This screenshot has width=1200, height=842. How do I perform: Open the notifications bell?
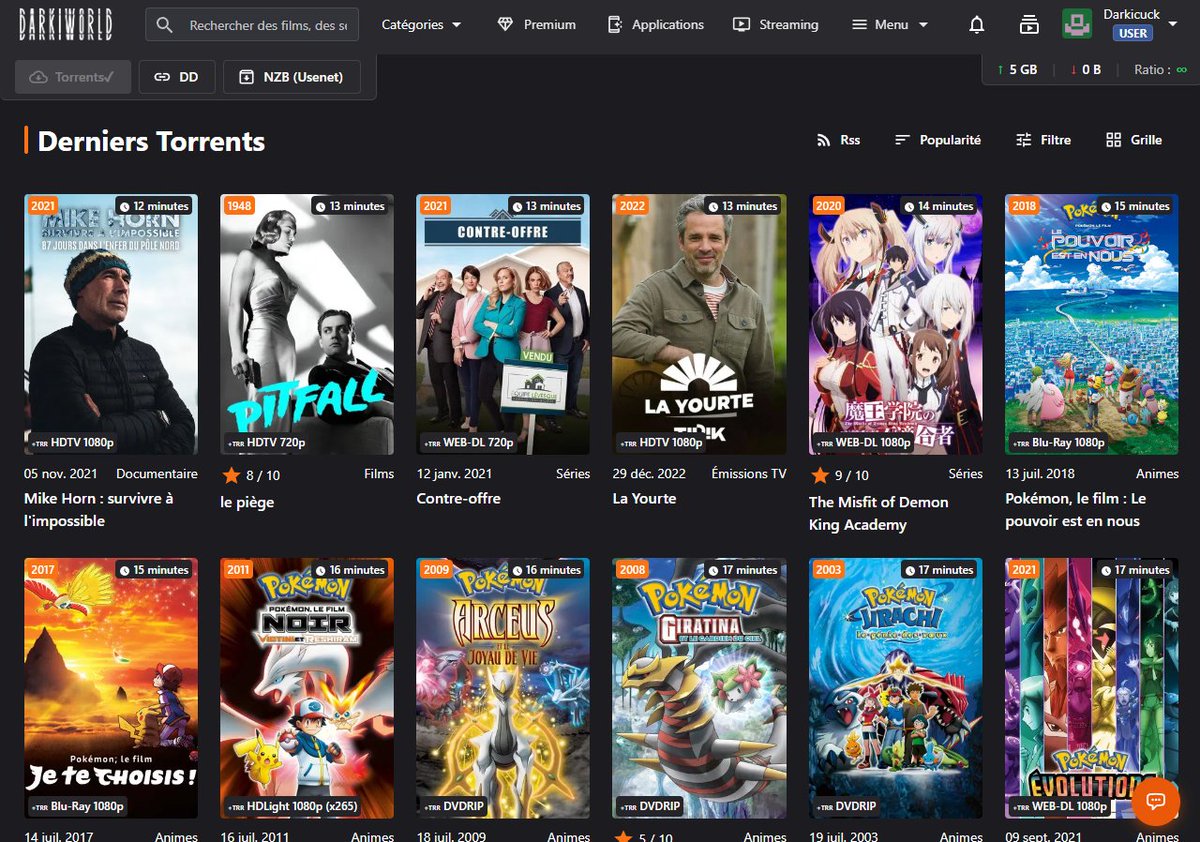tap(977, 25)
